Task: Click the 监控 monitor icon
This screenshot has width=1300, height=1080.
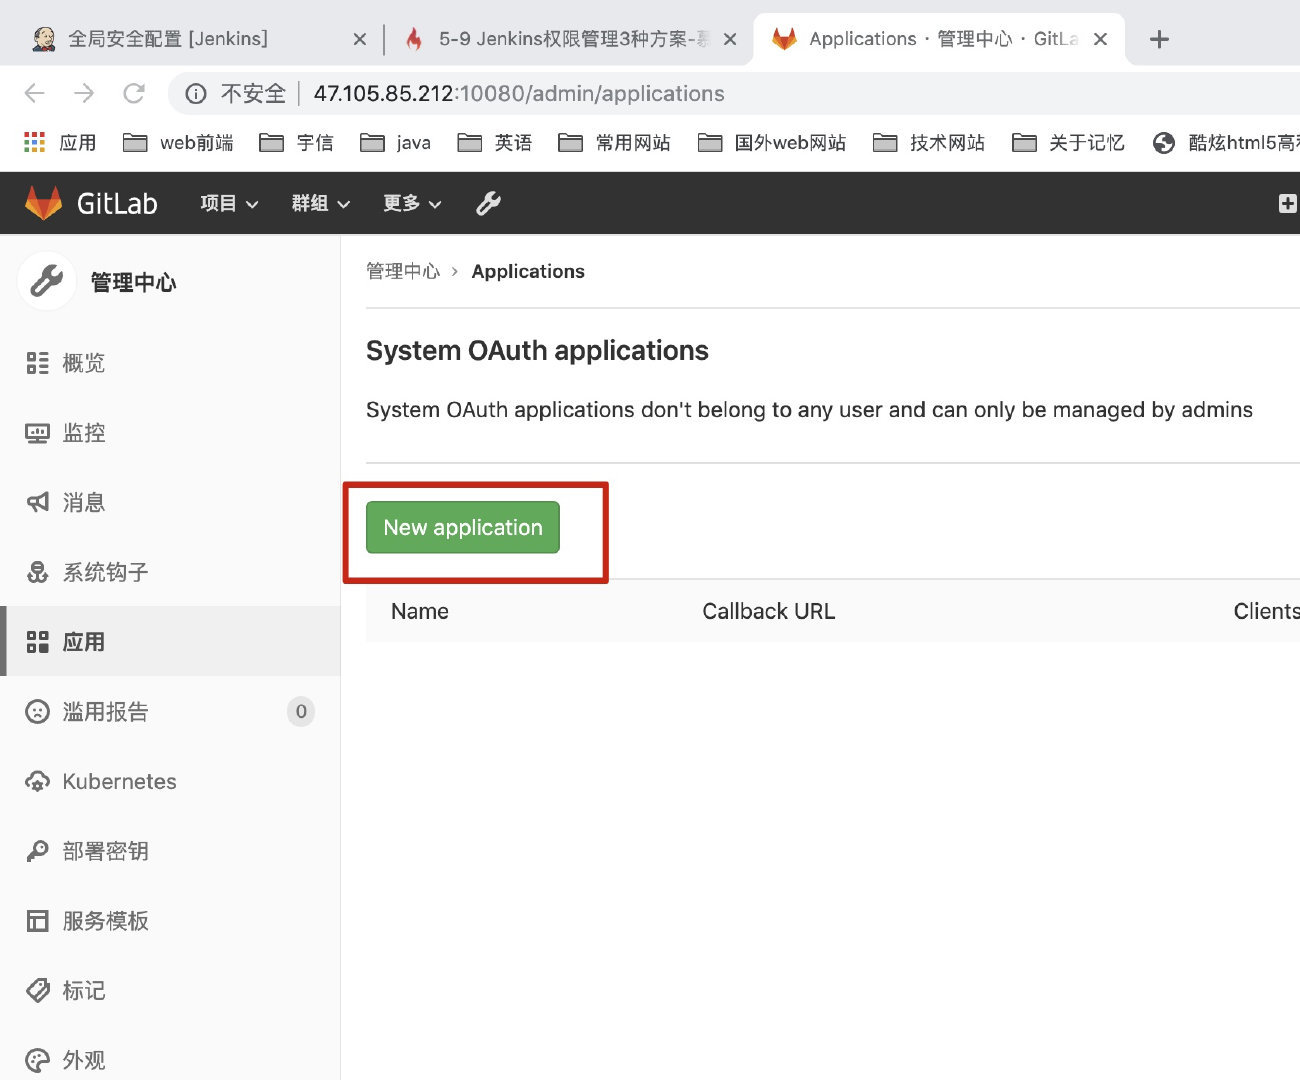Action: (37, 433)
